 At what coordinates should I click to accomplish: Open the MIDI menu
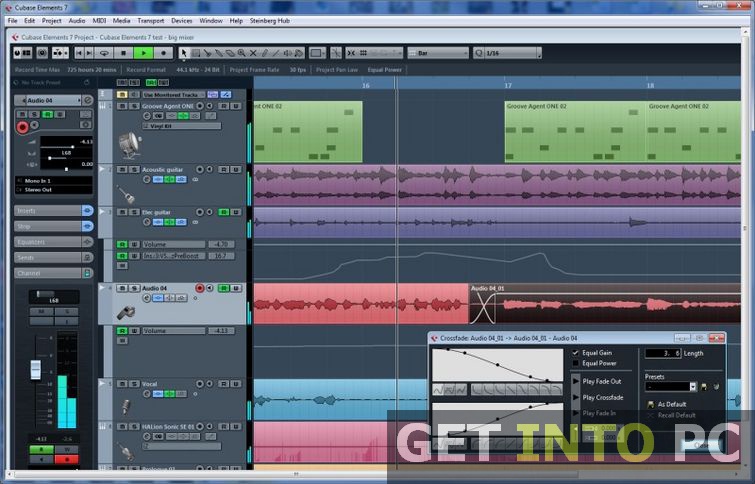pyautogui.click(x=99, y=21)
